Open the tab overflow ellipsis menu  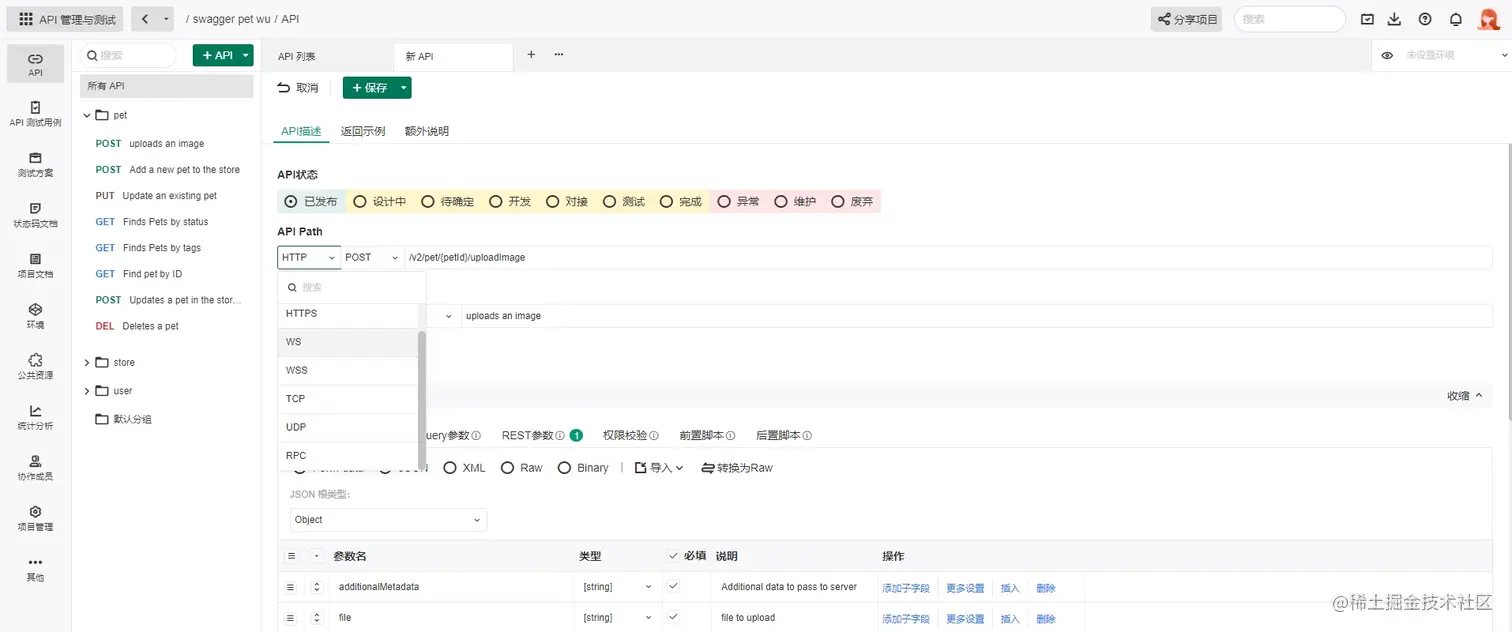coord(558,55)
